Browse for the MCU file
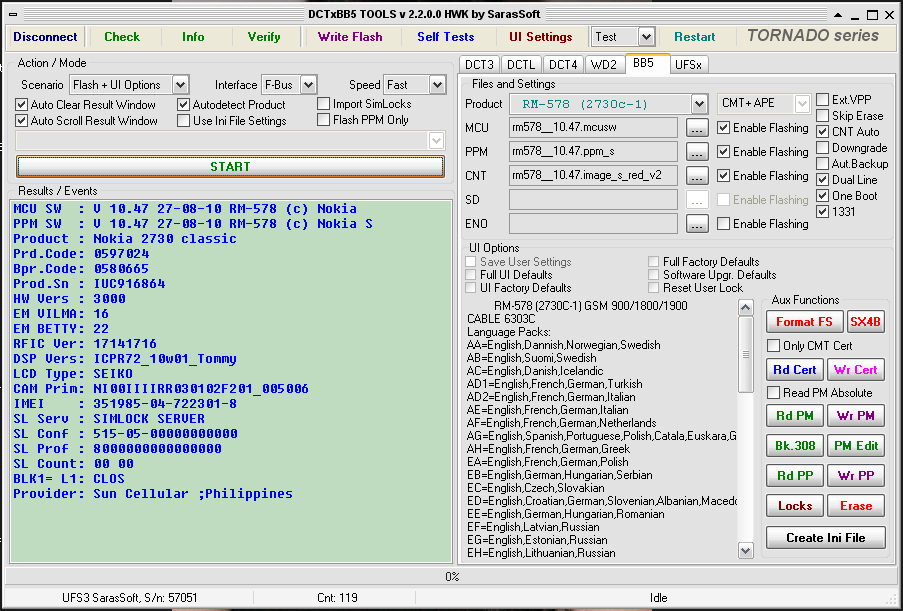The image size is (903, 611). (x=697, y=128)
